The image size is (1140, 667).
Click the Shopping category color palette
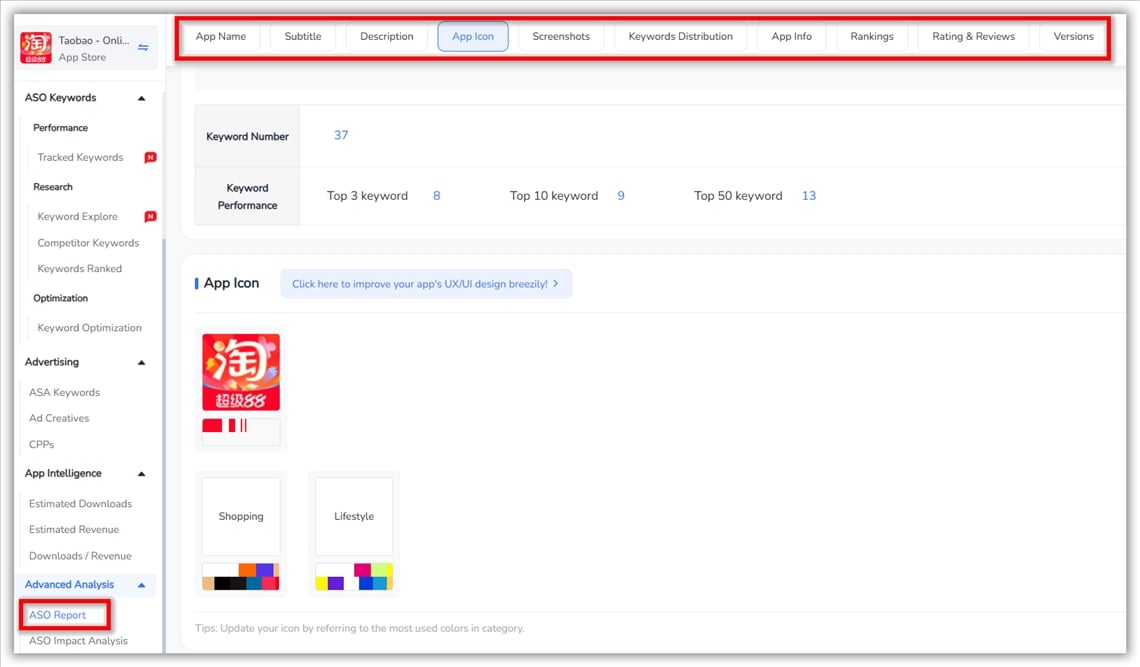tap(241, 577)
